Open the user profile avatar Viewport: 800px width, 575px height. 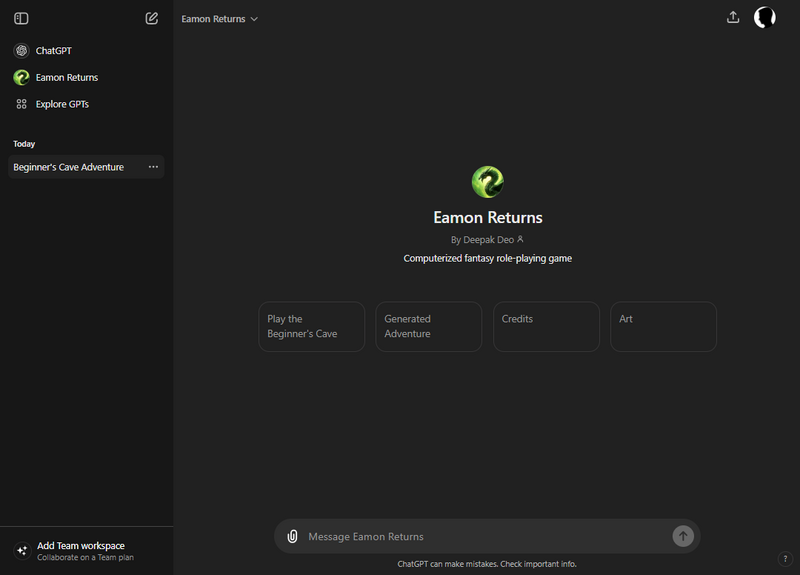coord(765,17)
